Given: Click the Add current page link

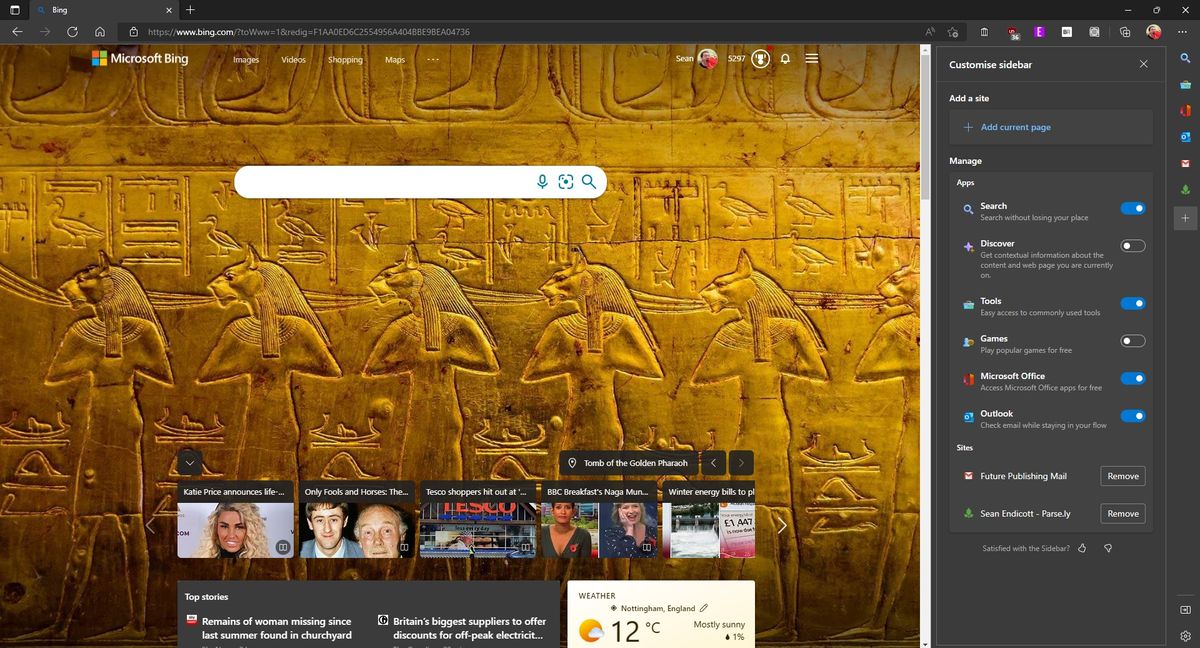Looking at the screenshot, I should [x=1016, y=127].
